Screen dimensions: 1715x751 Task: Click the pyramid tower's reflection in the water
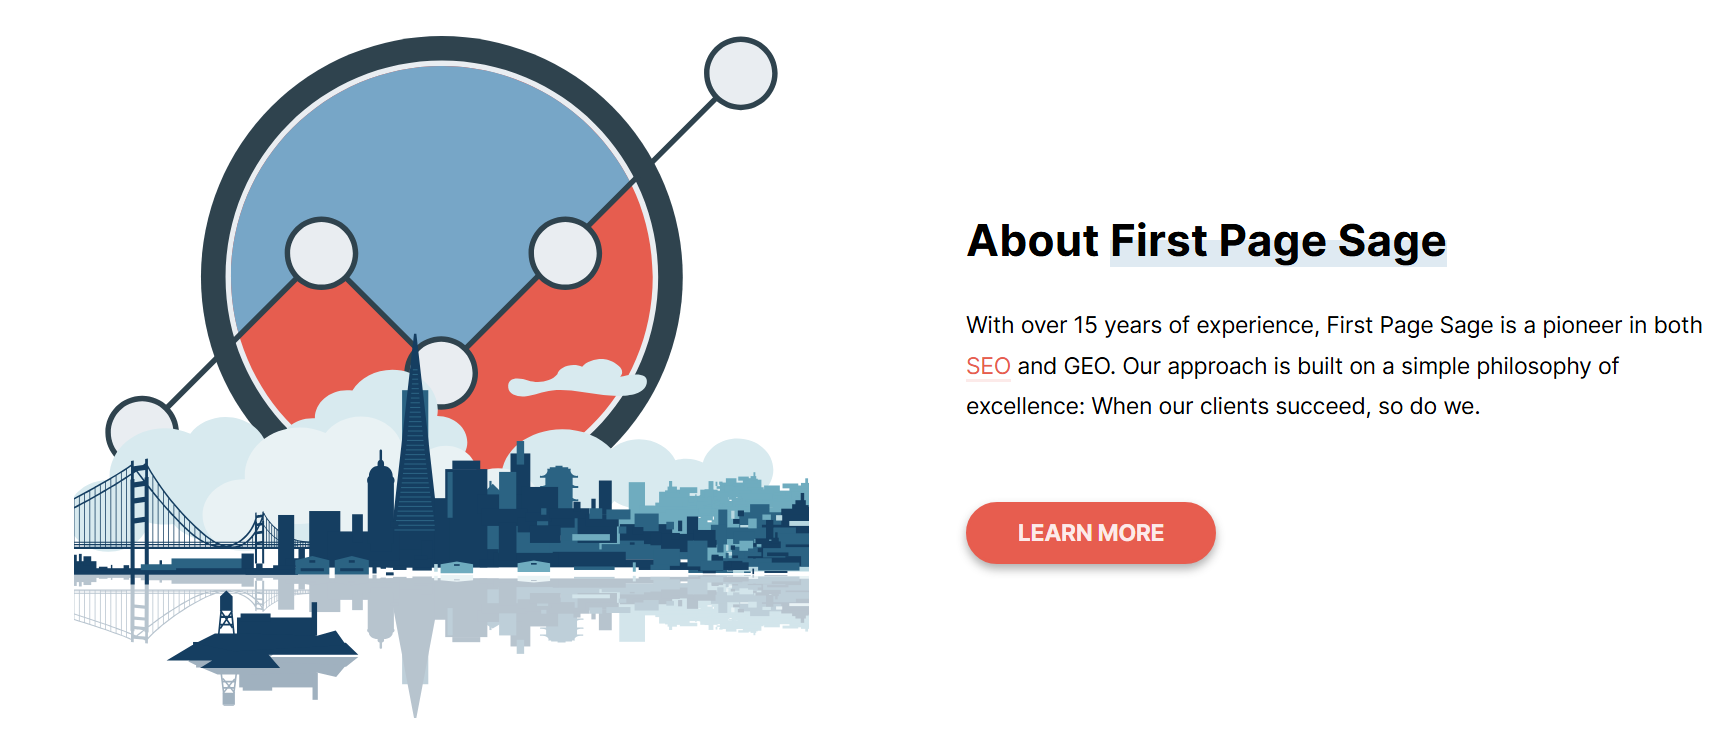[x=414, y=650]
